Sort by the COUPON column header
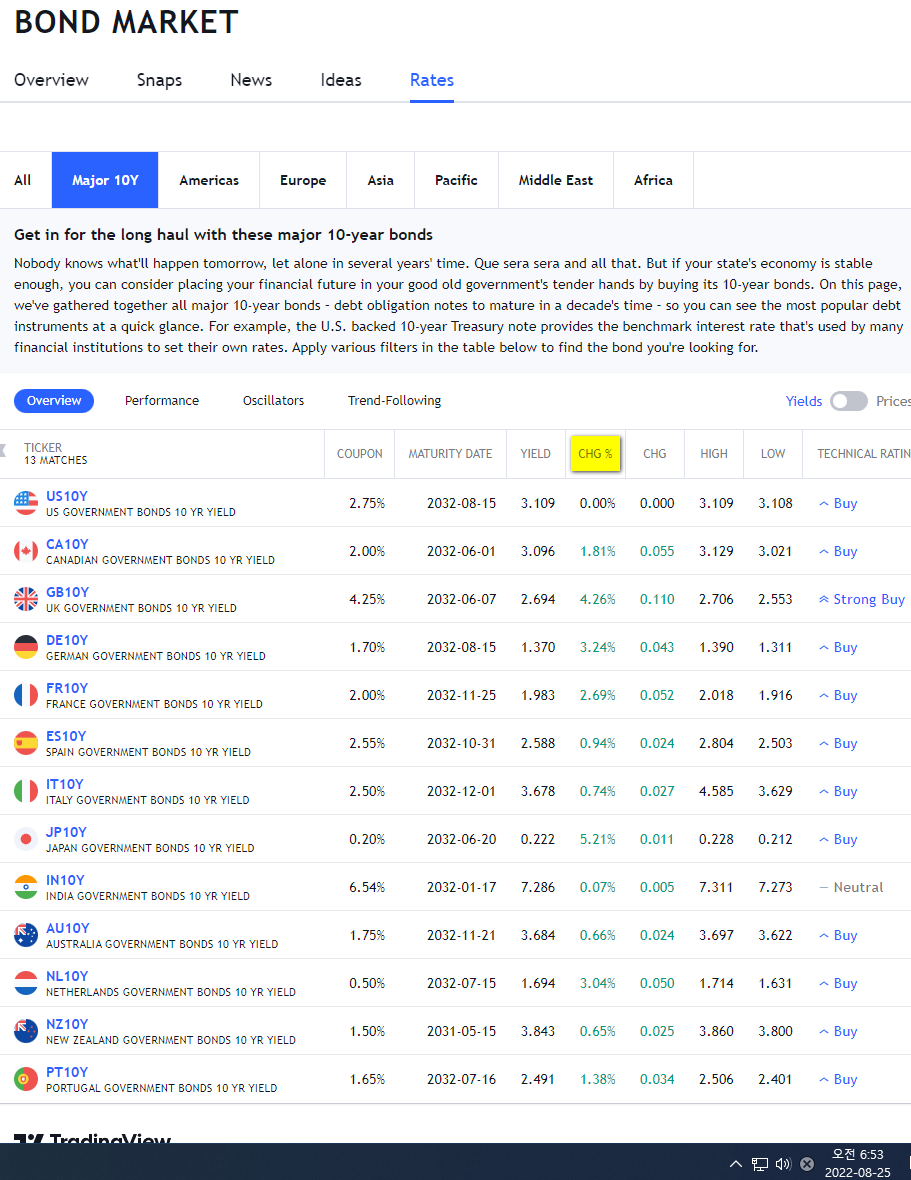This screenshot has height=1180, width=911. tap(360, 454)
